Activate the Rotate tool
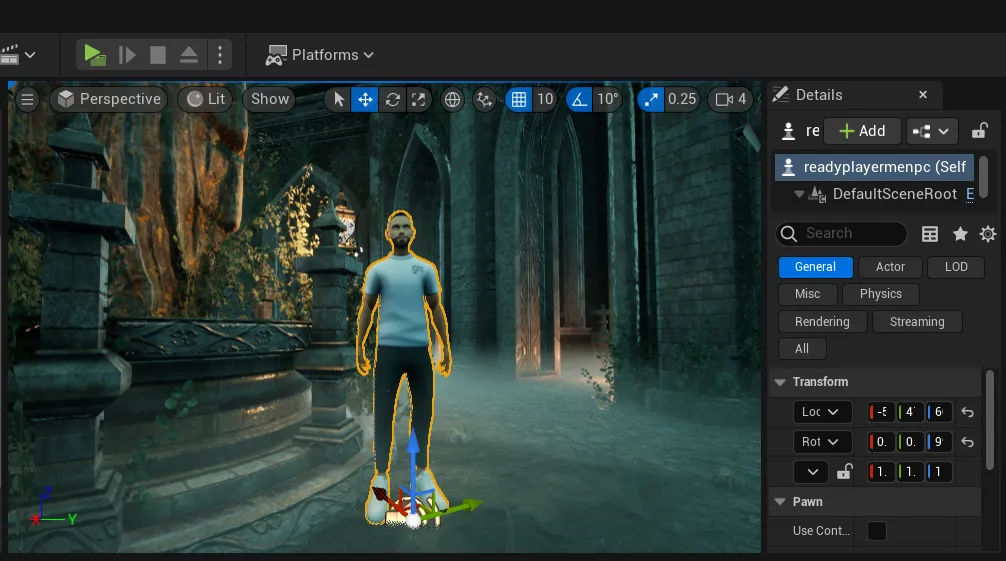 [x=393, y=99]
